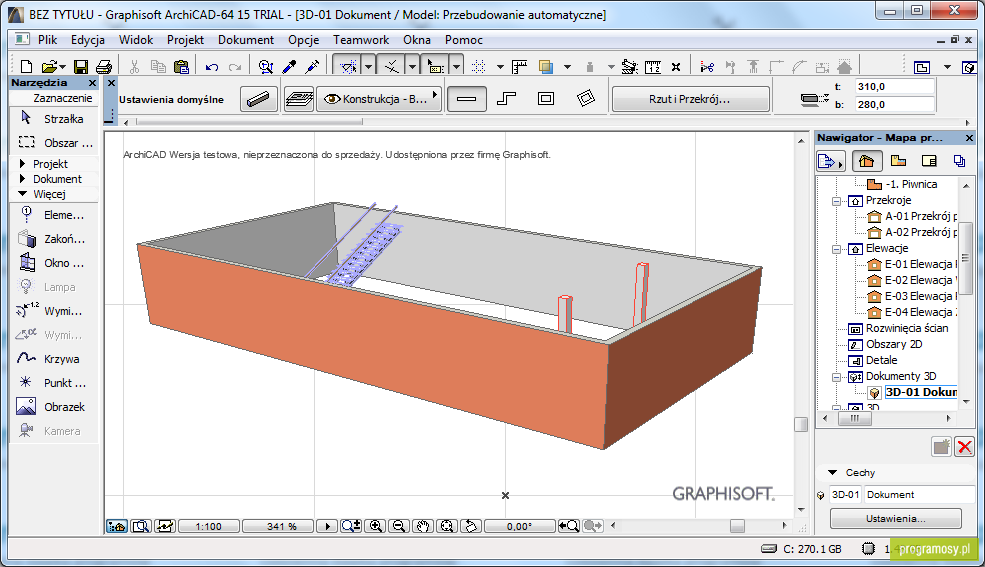Expand the Dokument toolbox group
Screen dimensions: 985x567
click(x=23, y=178)
